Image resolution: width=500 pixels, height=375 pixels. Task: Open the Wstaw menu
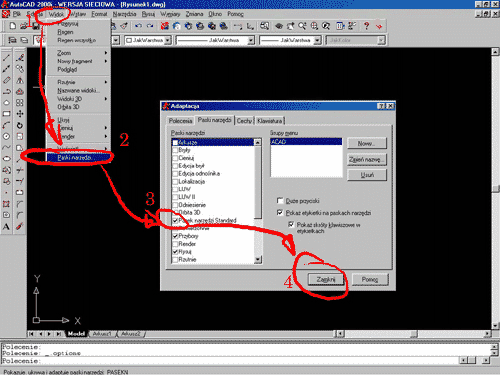(x=78, y=14)
